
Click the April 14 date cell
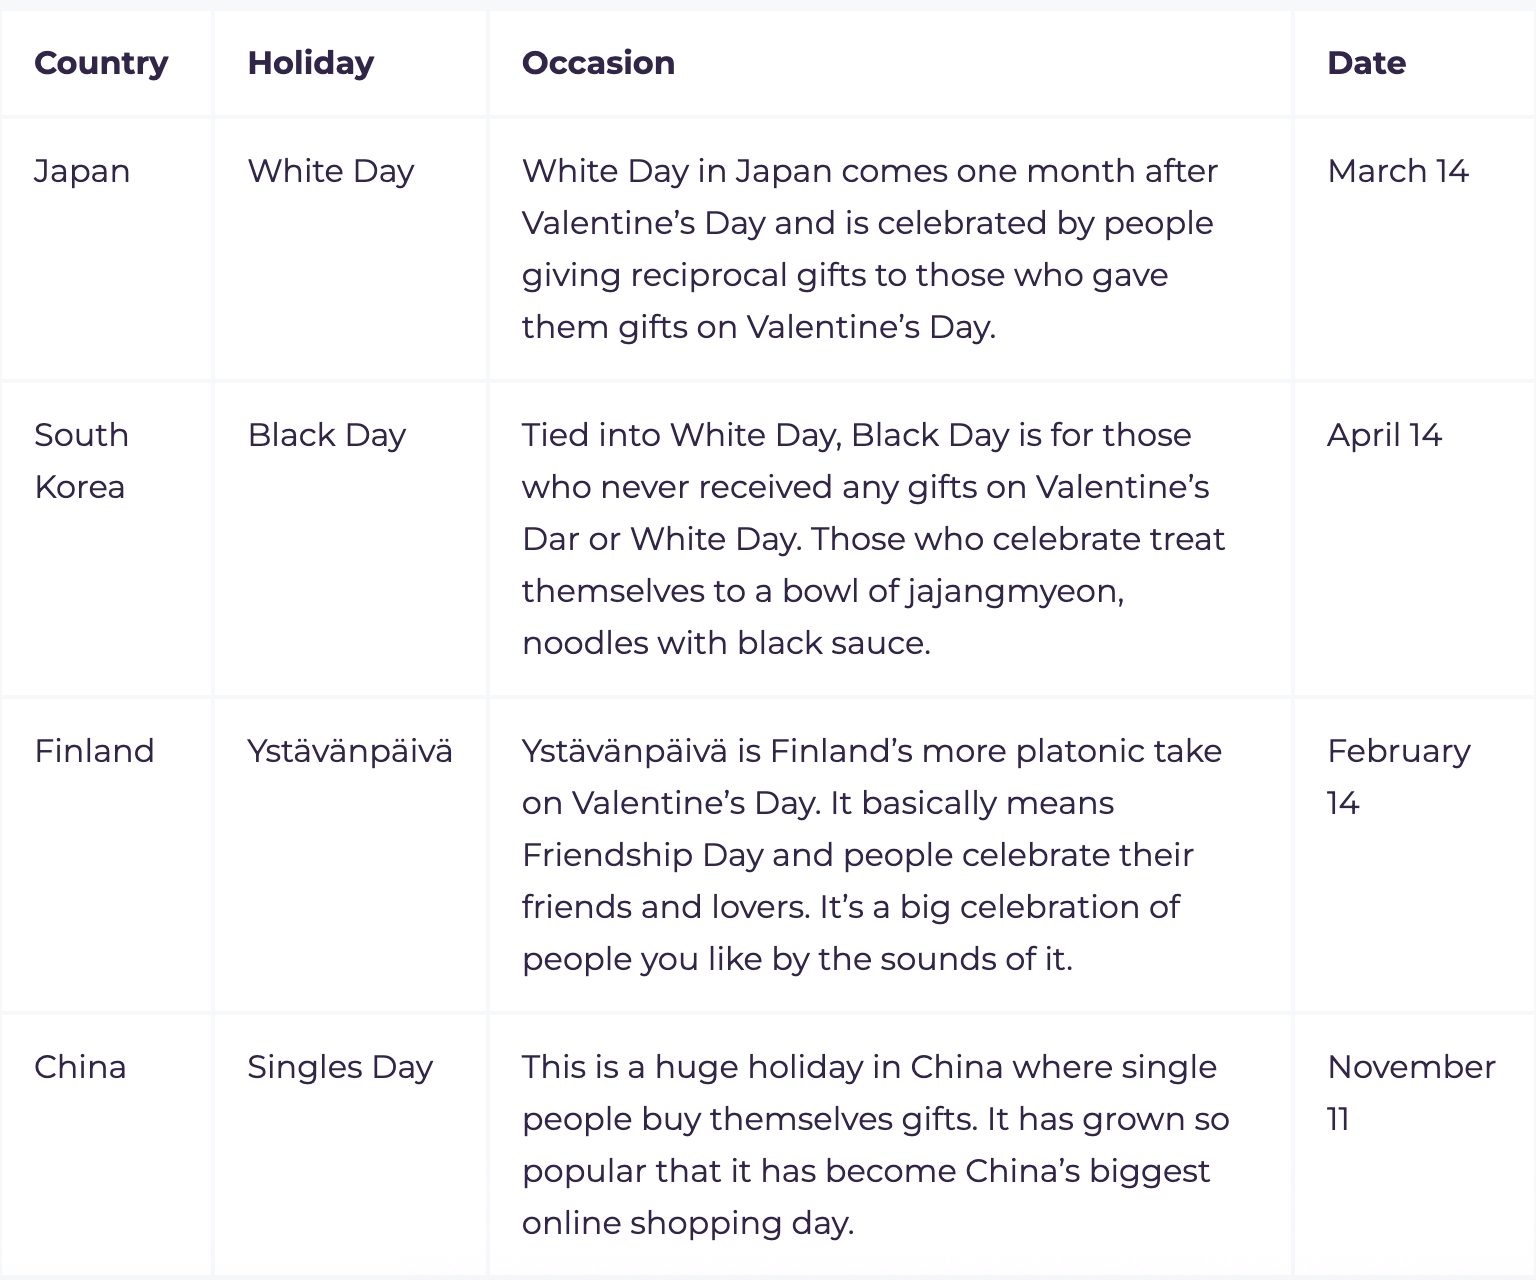[x=1384, y=436]
